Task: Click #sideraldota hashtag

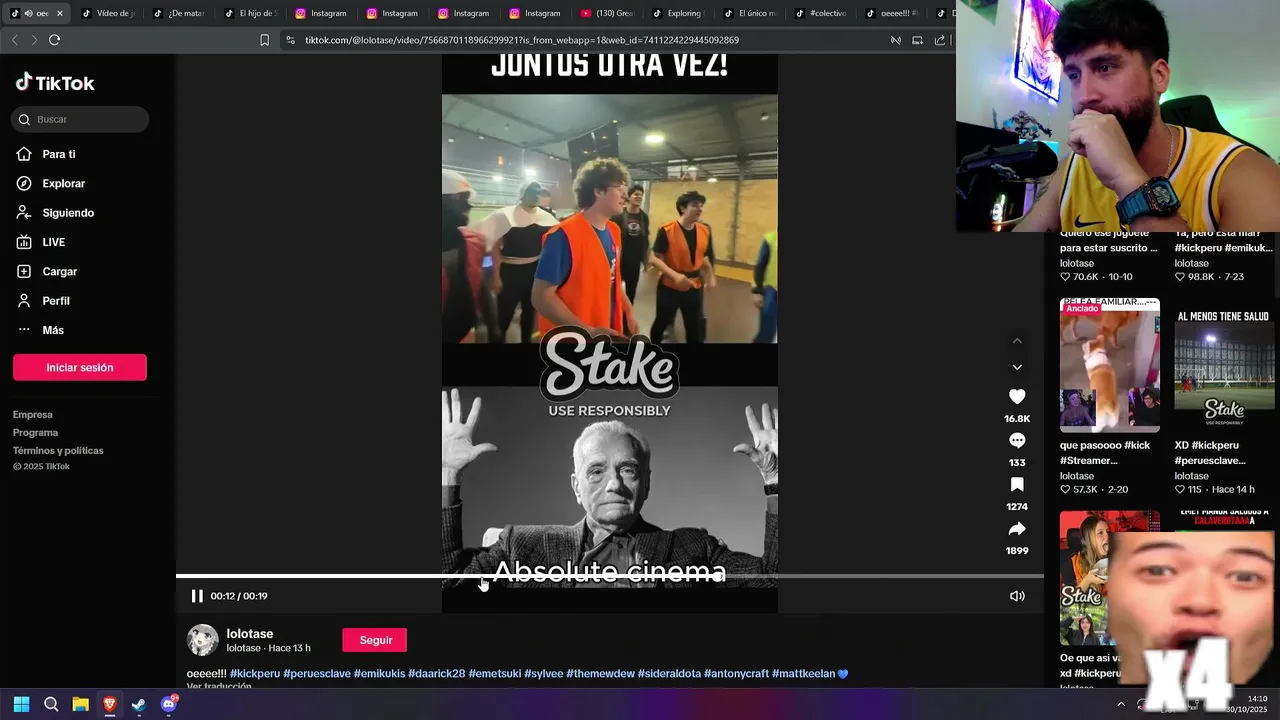Action: coord(669,674)
